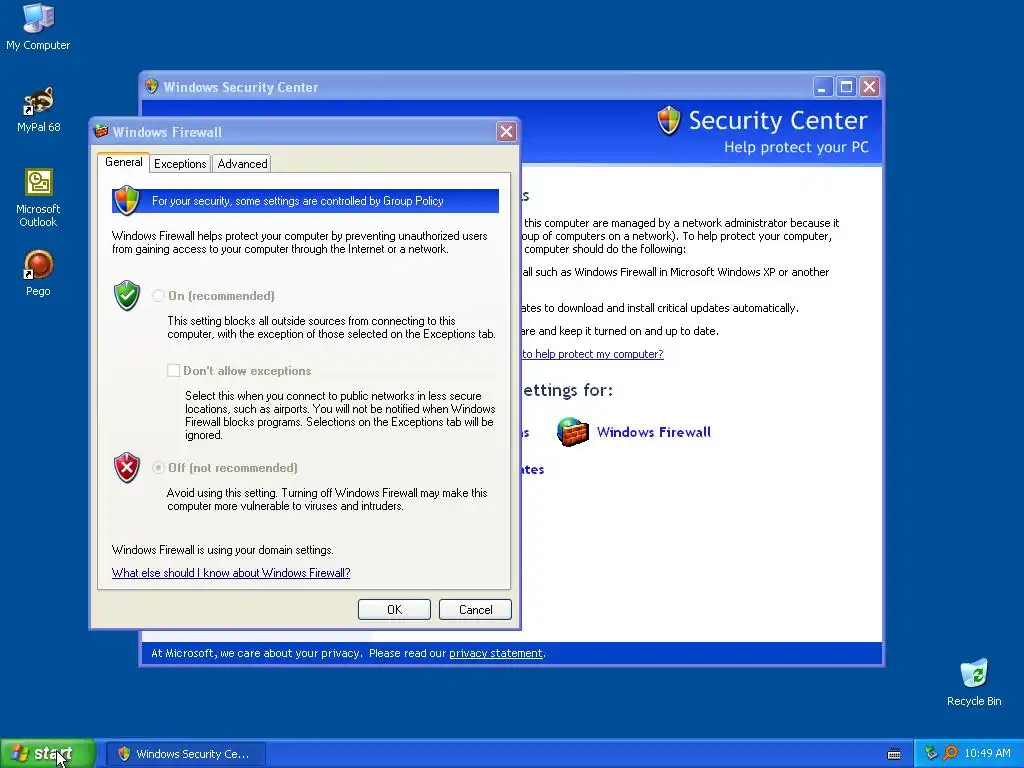Select the On (recommended) radio button
Viewport: 1024px width, 768px height.
158,296
